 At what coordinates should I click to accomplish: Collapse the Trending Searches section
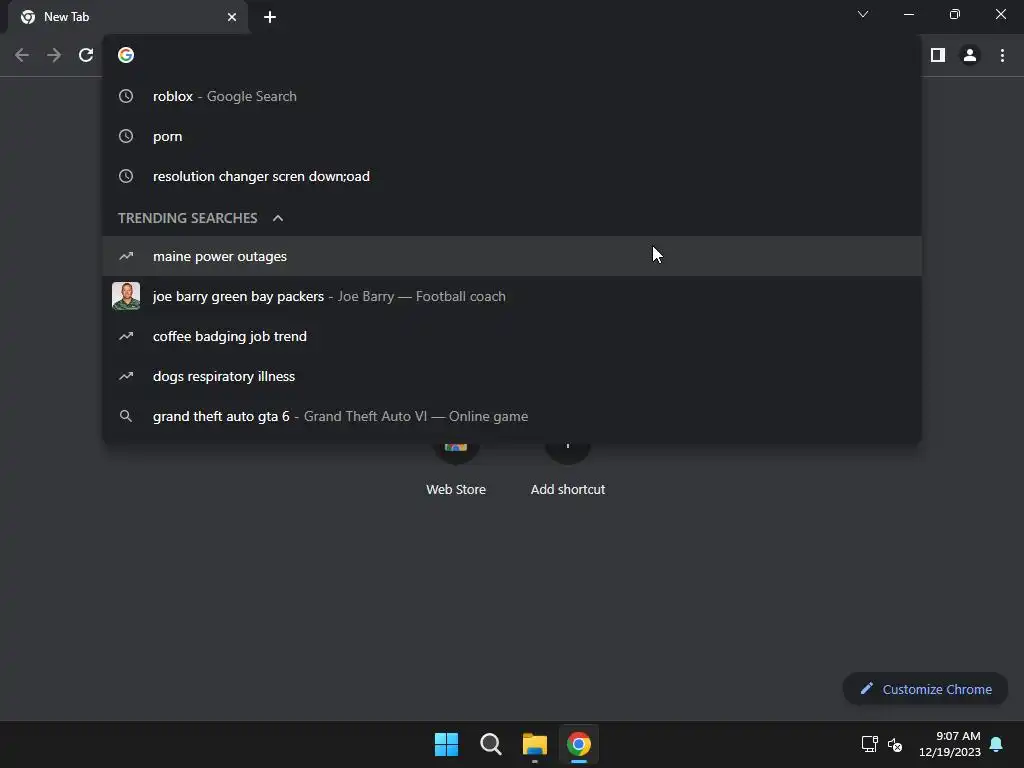tap(278, 218)
